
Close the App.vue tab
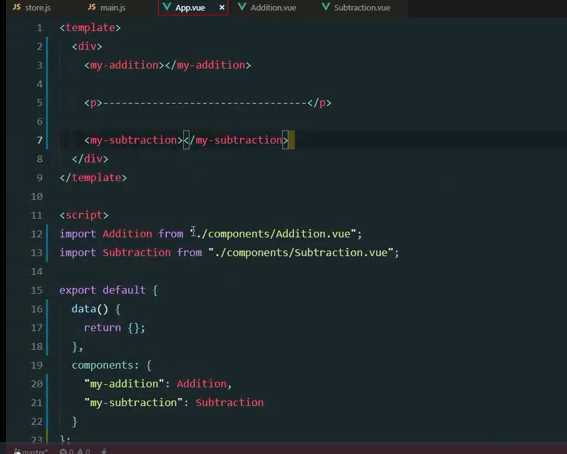(222, 7)
